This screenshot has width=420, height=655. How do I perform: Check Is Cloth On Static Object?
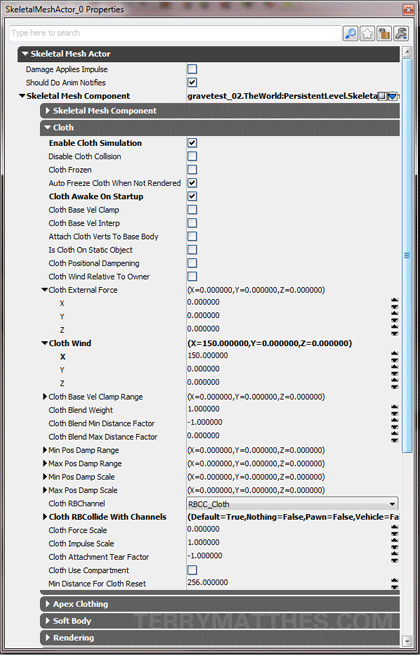tap(192, 250)
